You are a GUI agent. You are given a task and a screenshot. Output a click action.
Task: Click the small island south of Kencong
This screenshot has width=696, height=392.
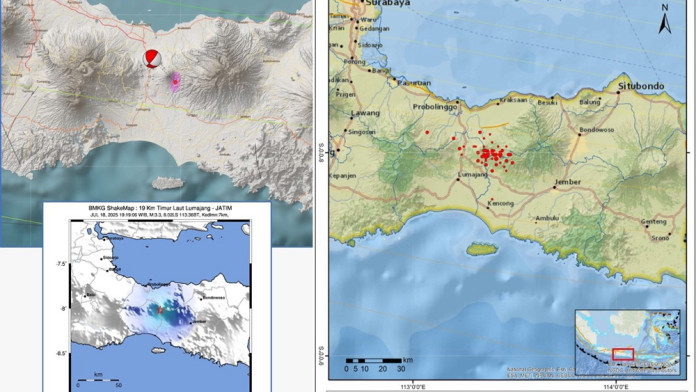[482, 249]
